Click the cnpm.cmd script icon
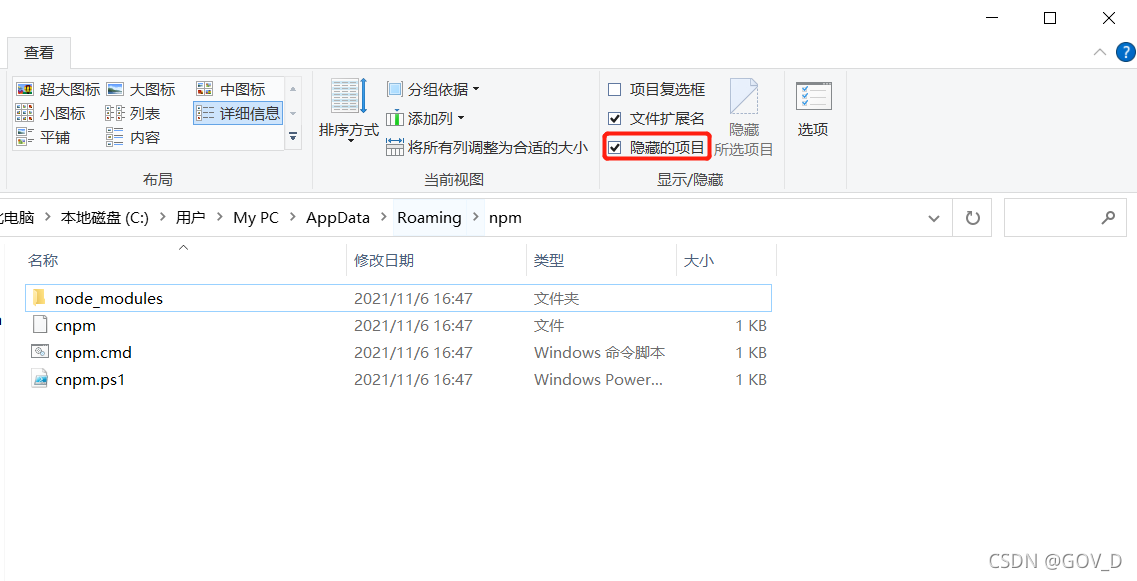This screenshot has width=1137, height=581. (x=39, y=352)
